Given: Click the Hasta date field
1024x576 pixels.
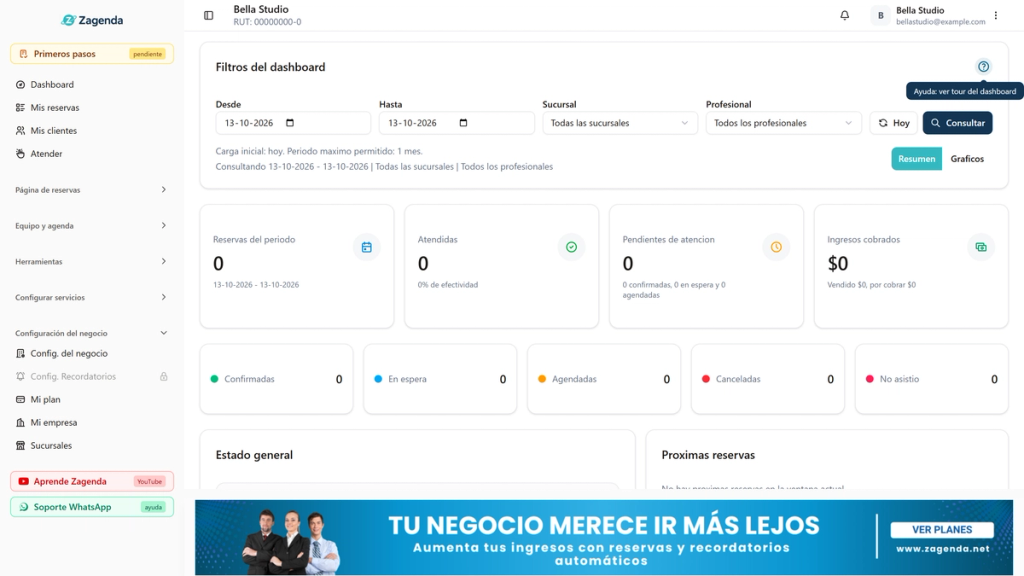Looking at the screenshot, I should coord(456,123).
